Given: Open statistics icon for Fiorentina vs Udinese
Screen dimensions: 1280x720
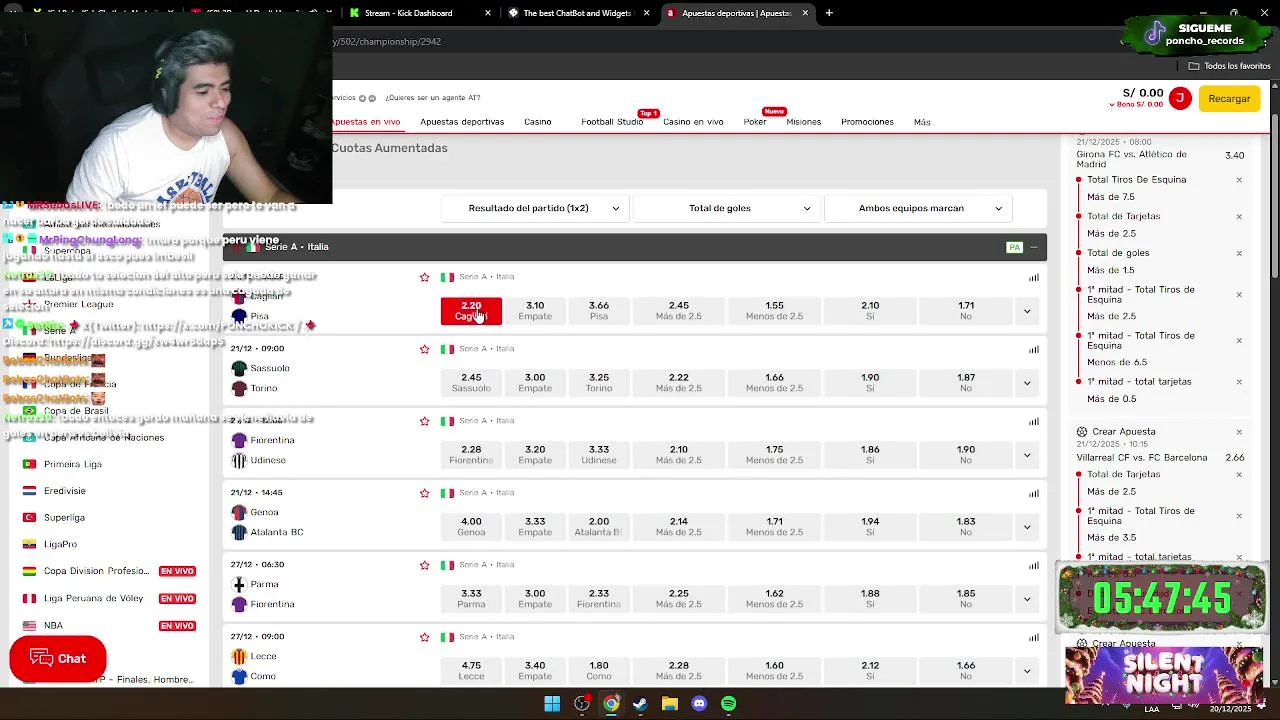Looking at the screenshot, I should click(x=1034, y=421).
